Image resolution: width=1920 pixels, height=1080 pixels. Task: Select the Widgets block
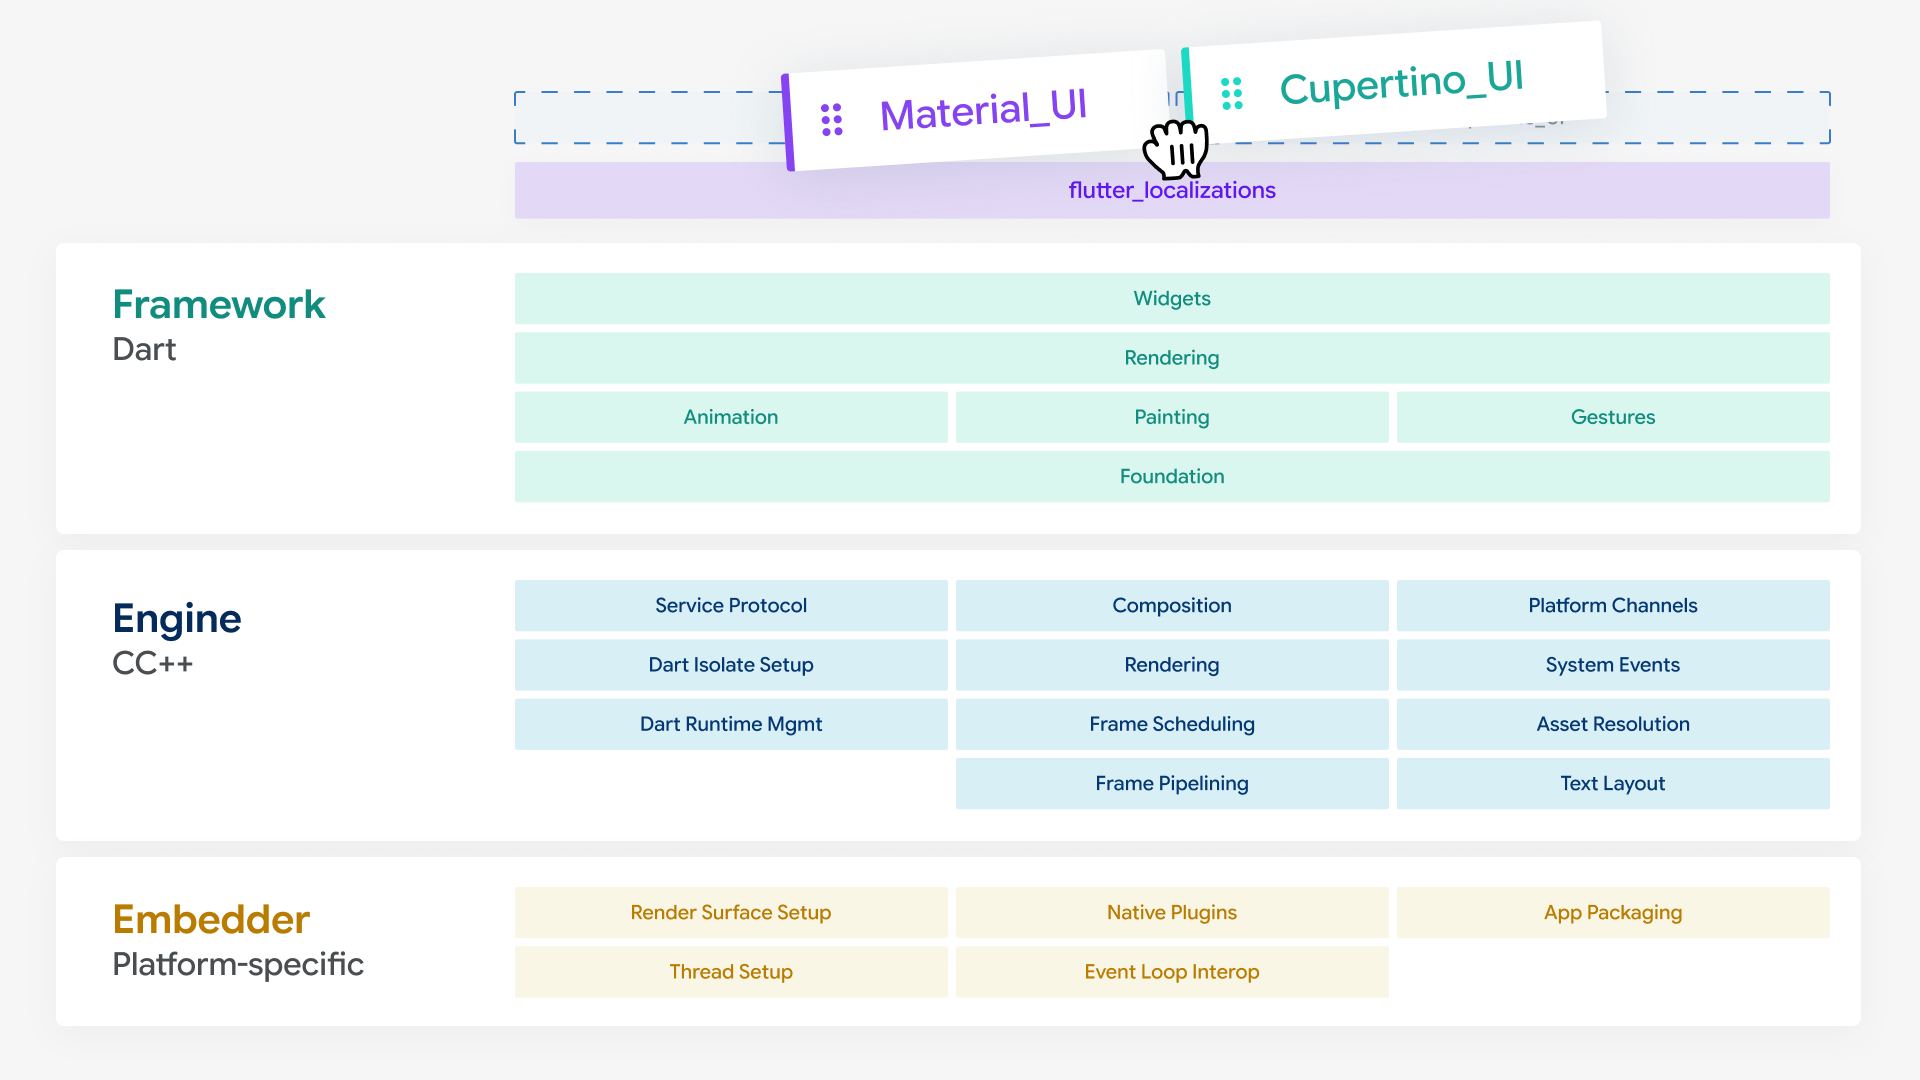(x=1172, y=298)
